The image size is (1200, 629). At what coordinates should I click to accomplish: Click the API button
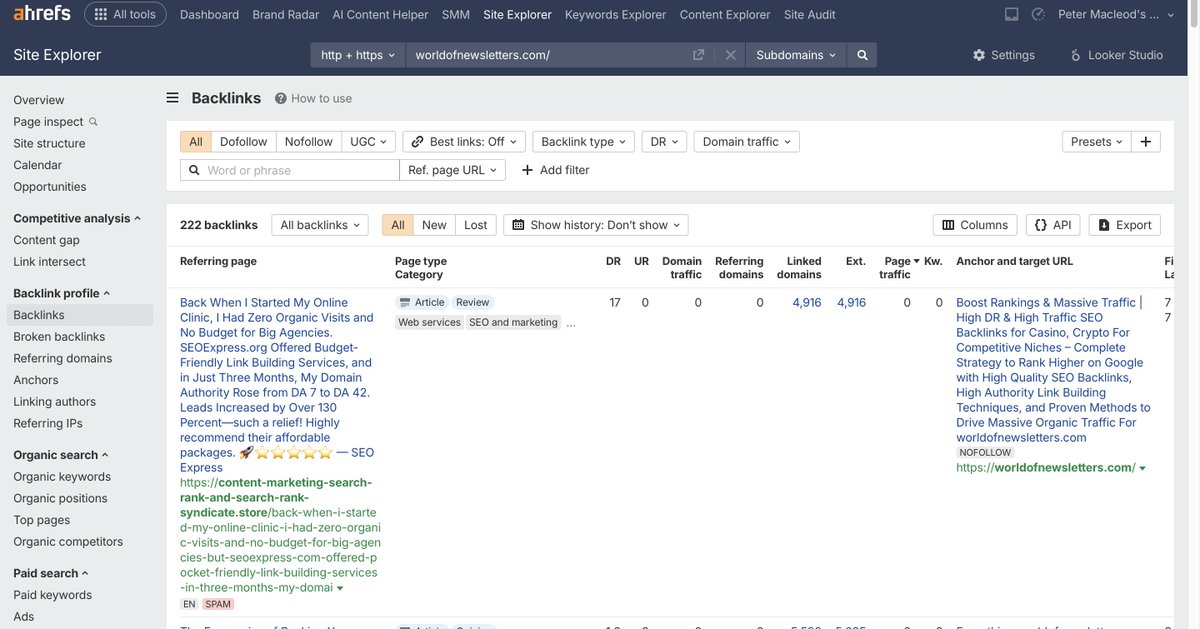coord(1053,225)
